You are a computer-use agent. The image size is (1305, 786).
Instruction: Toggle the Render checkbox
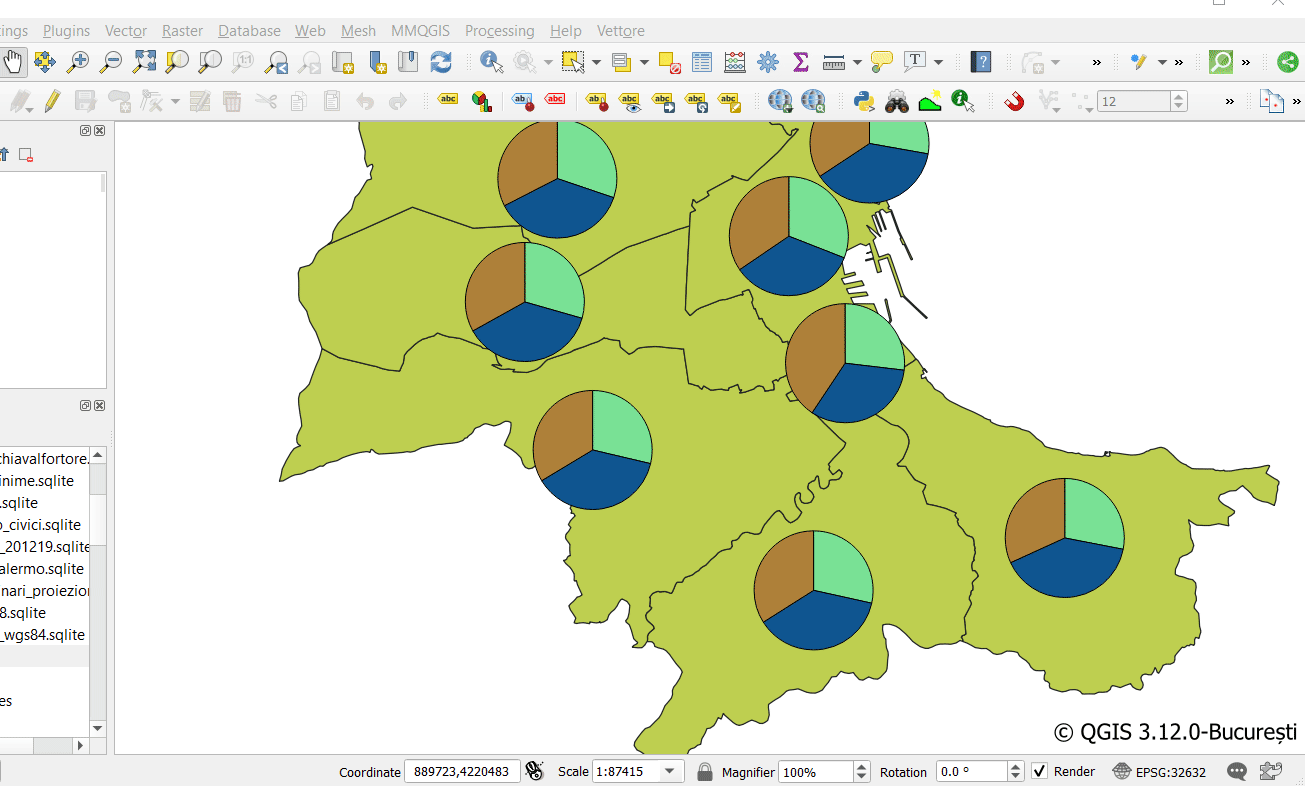pos(1040,771)
